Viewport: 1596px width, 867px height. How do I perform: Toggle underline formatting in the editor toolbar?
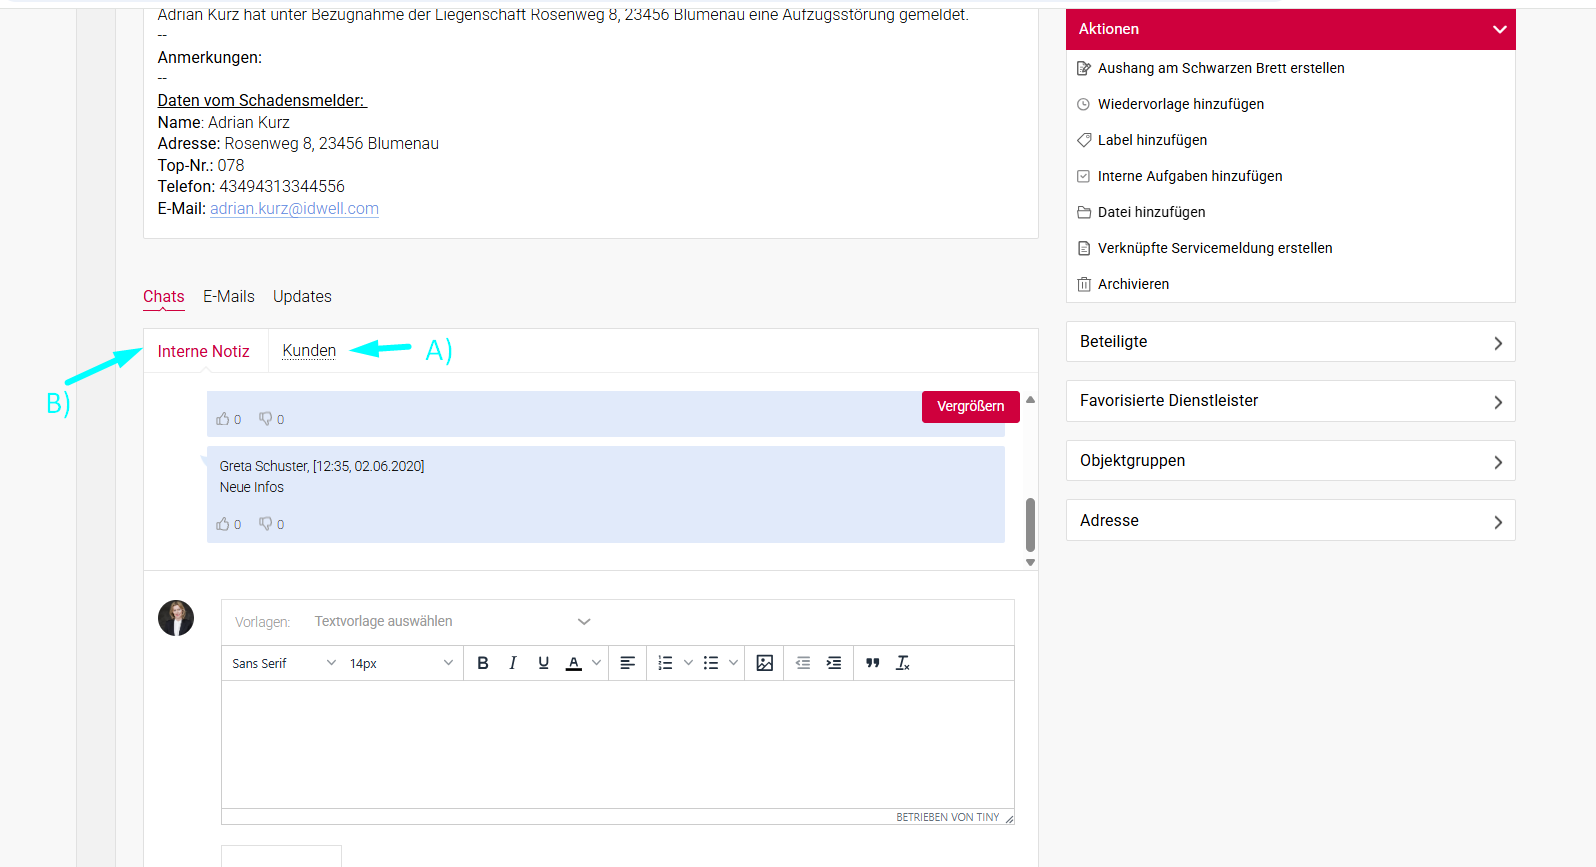point(543,663)
